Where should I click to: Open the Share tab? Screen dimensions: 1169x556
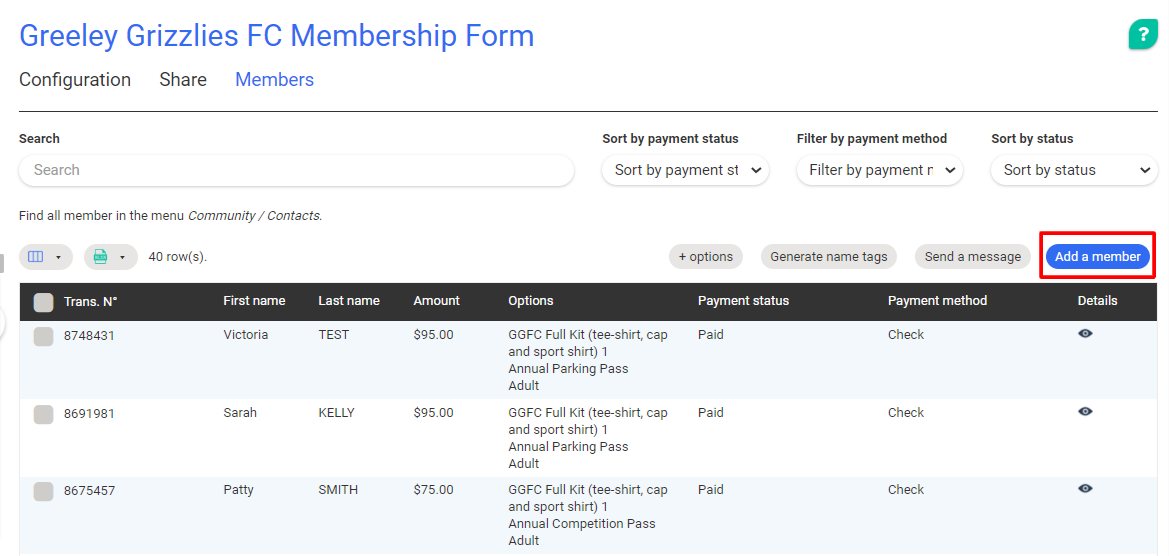(x=183, y=80)
